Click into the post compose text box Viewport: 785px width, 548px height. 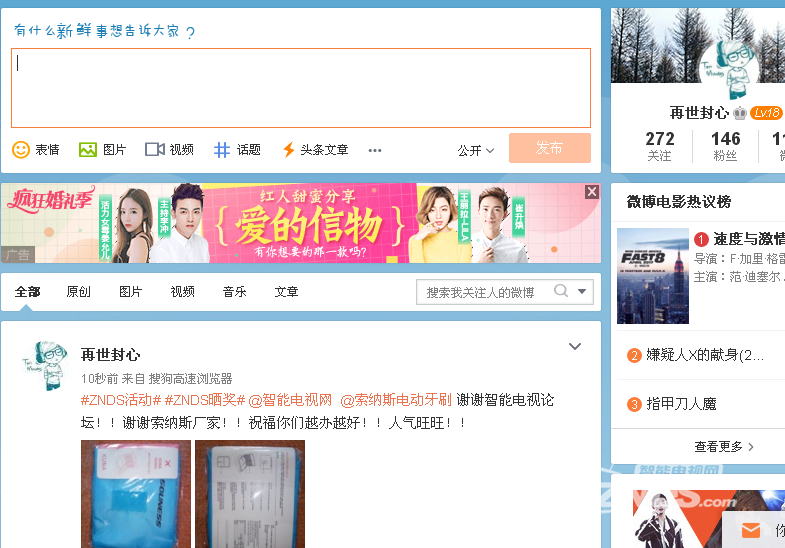click(x=301, y=88)
